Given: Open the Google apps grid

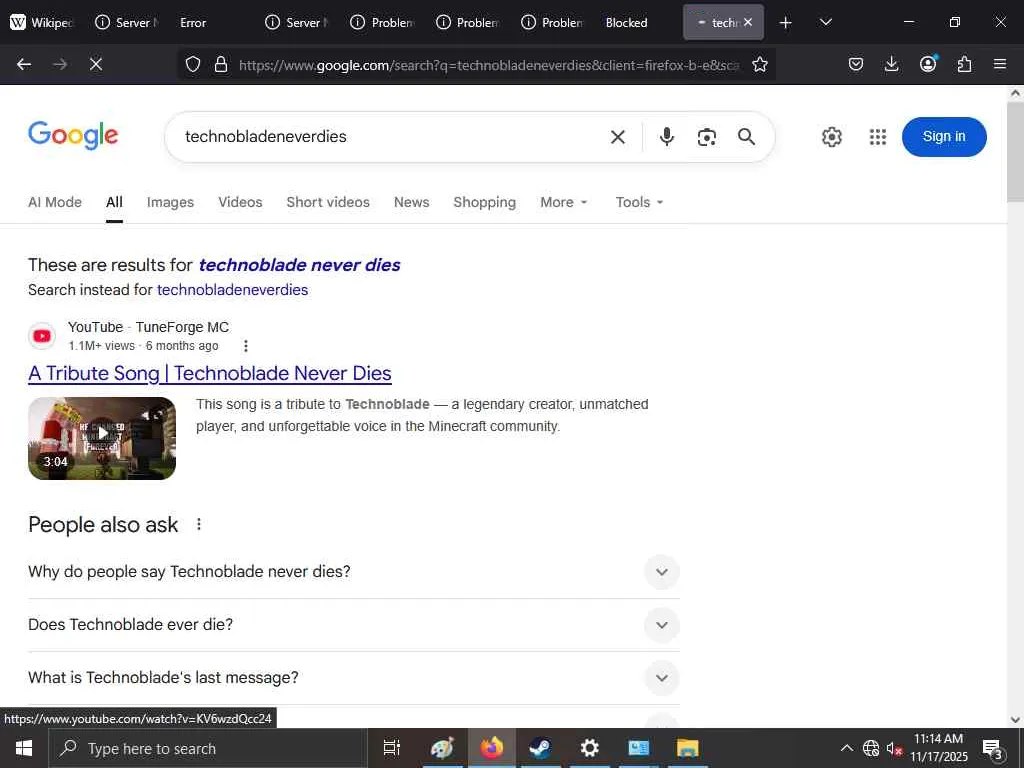Looking at the screenshot, I should 878,137.
